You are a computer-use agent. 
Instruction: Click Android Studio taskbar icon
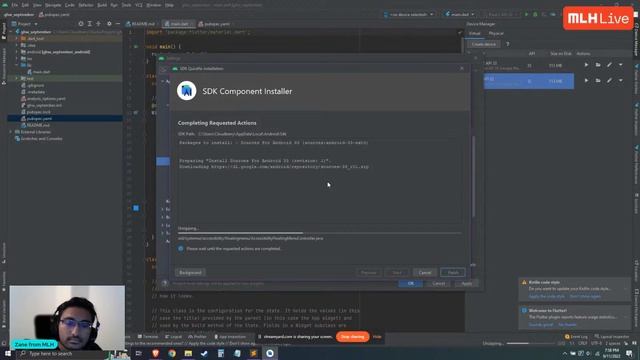click(x=270, y=353)
